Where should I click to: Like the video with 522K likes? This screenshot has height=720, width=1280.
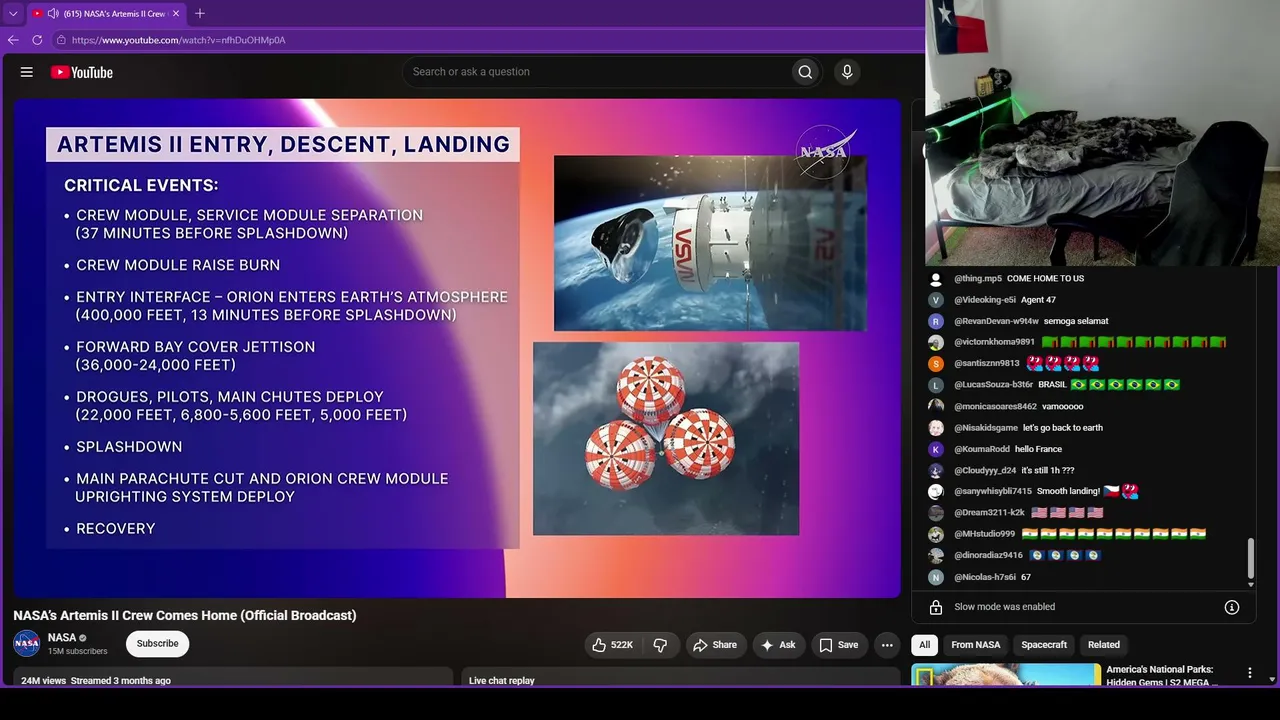pyautogui.click(x=613, y=645)
